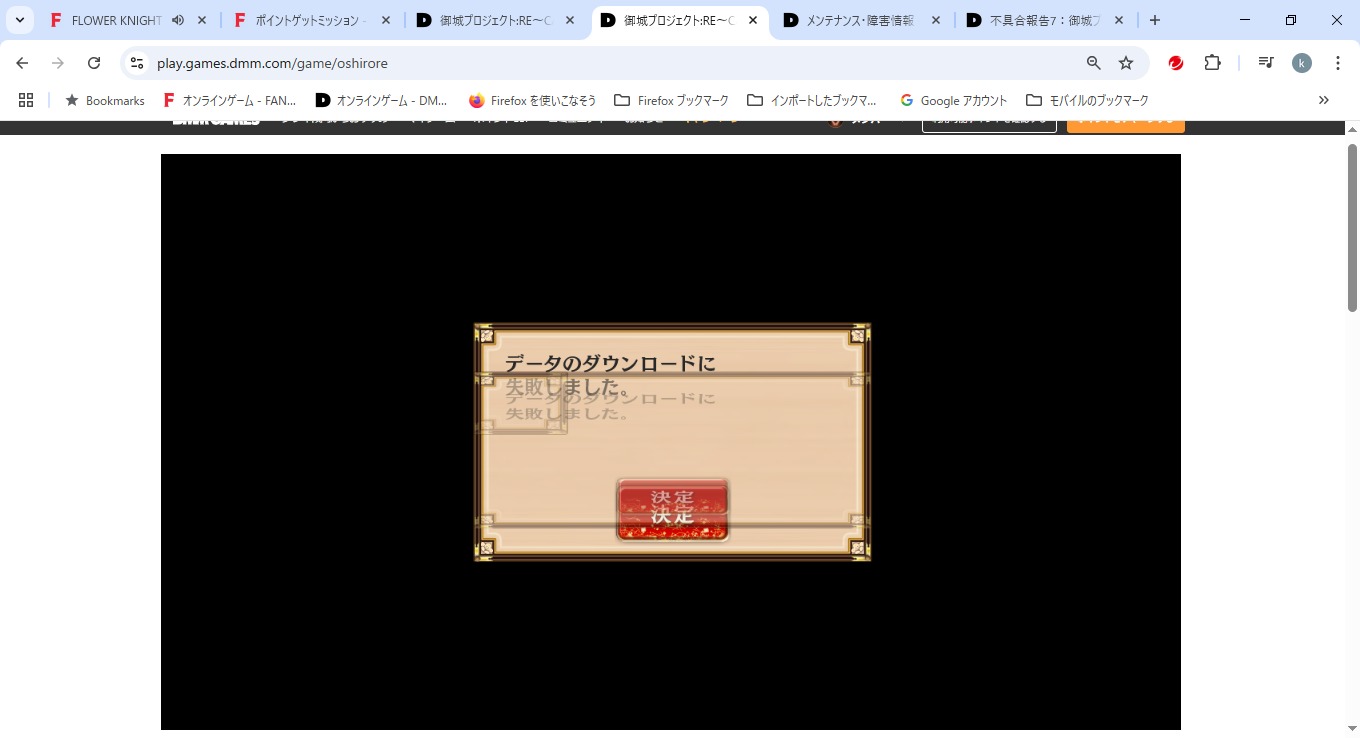Click the vertical page scrollbar thumb
Screen dimensions: 1360x738
[x=1352, y=227]
